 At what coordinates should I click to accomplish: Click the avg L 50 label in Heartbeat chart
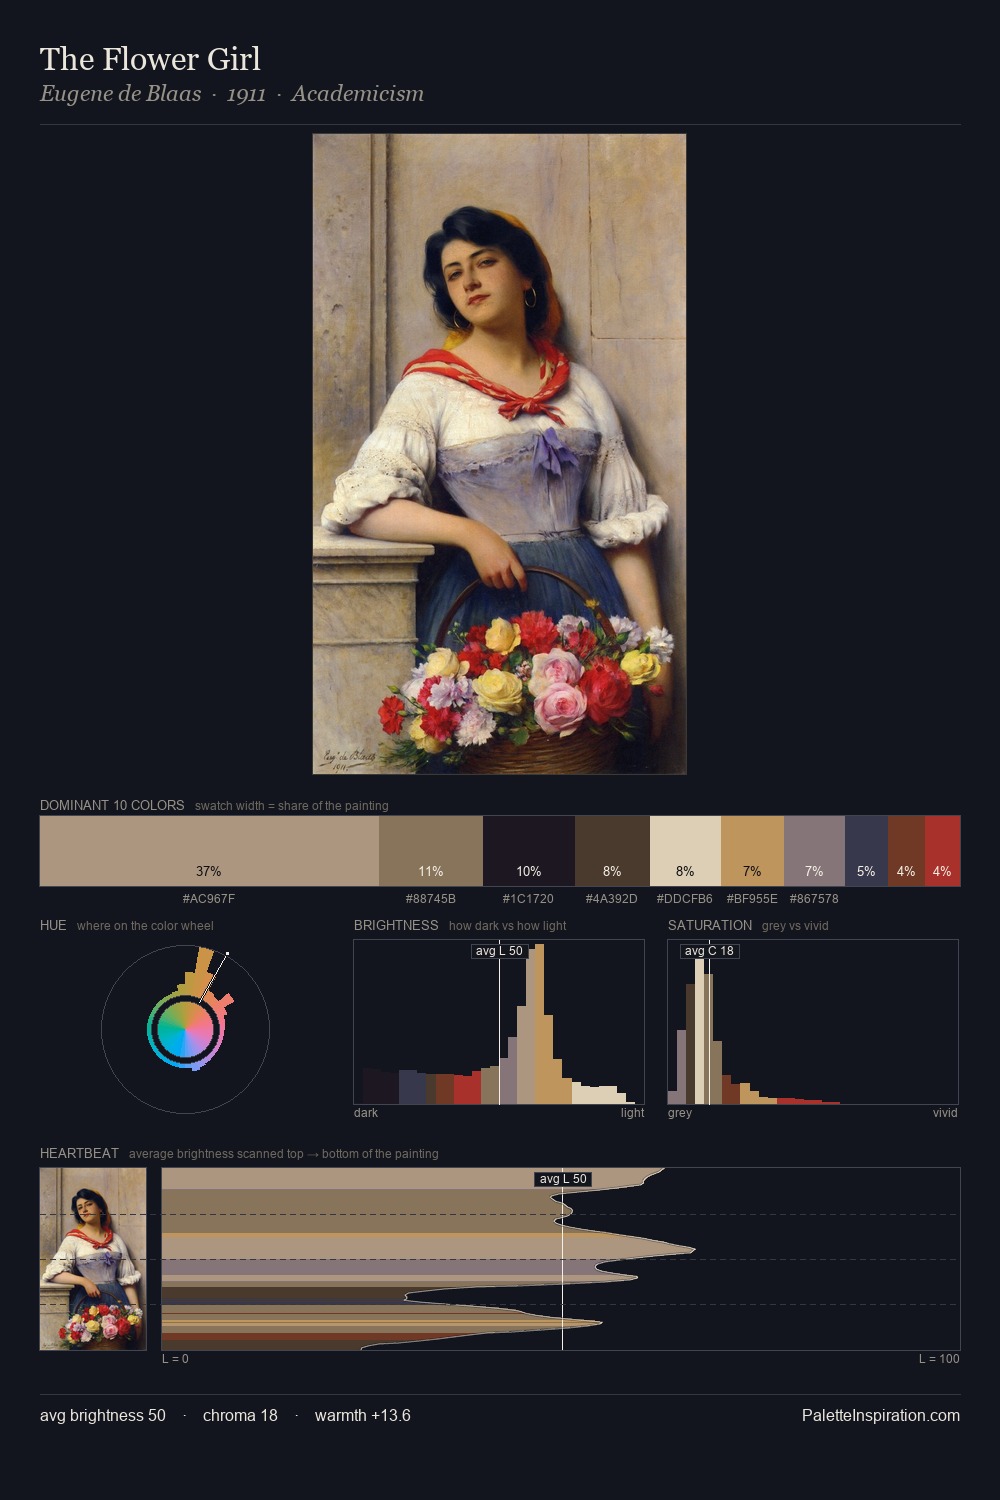click(x=563, y=1179)
